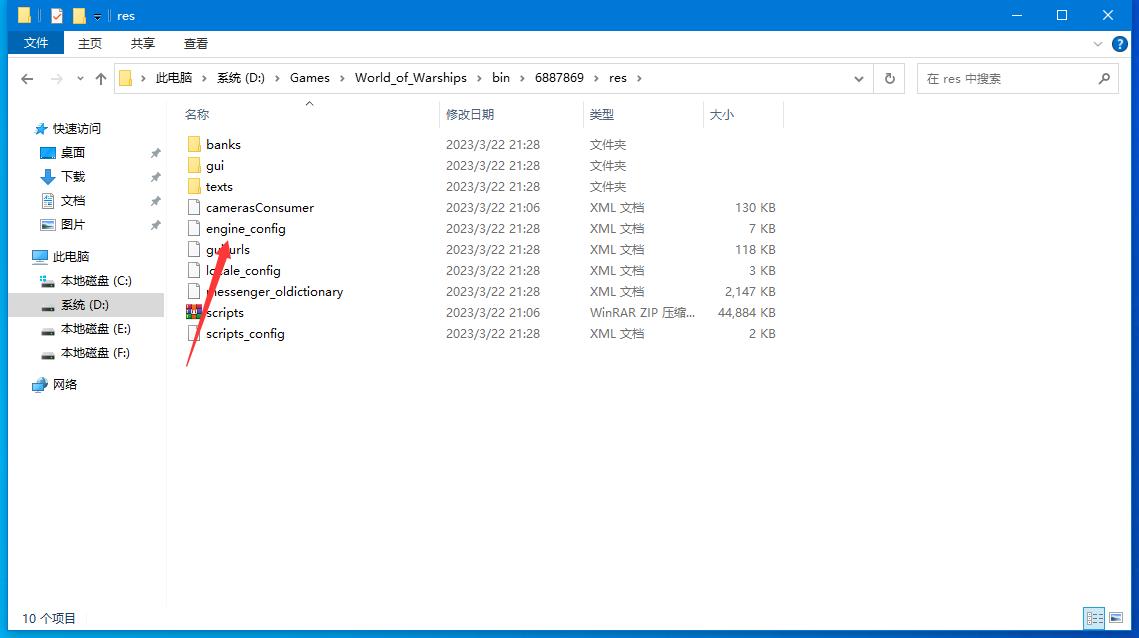Select the engine_config file icon
Screen dimensions: 1139x638
[x=194, y=228]
